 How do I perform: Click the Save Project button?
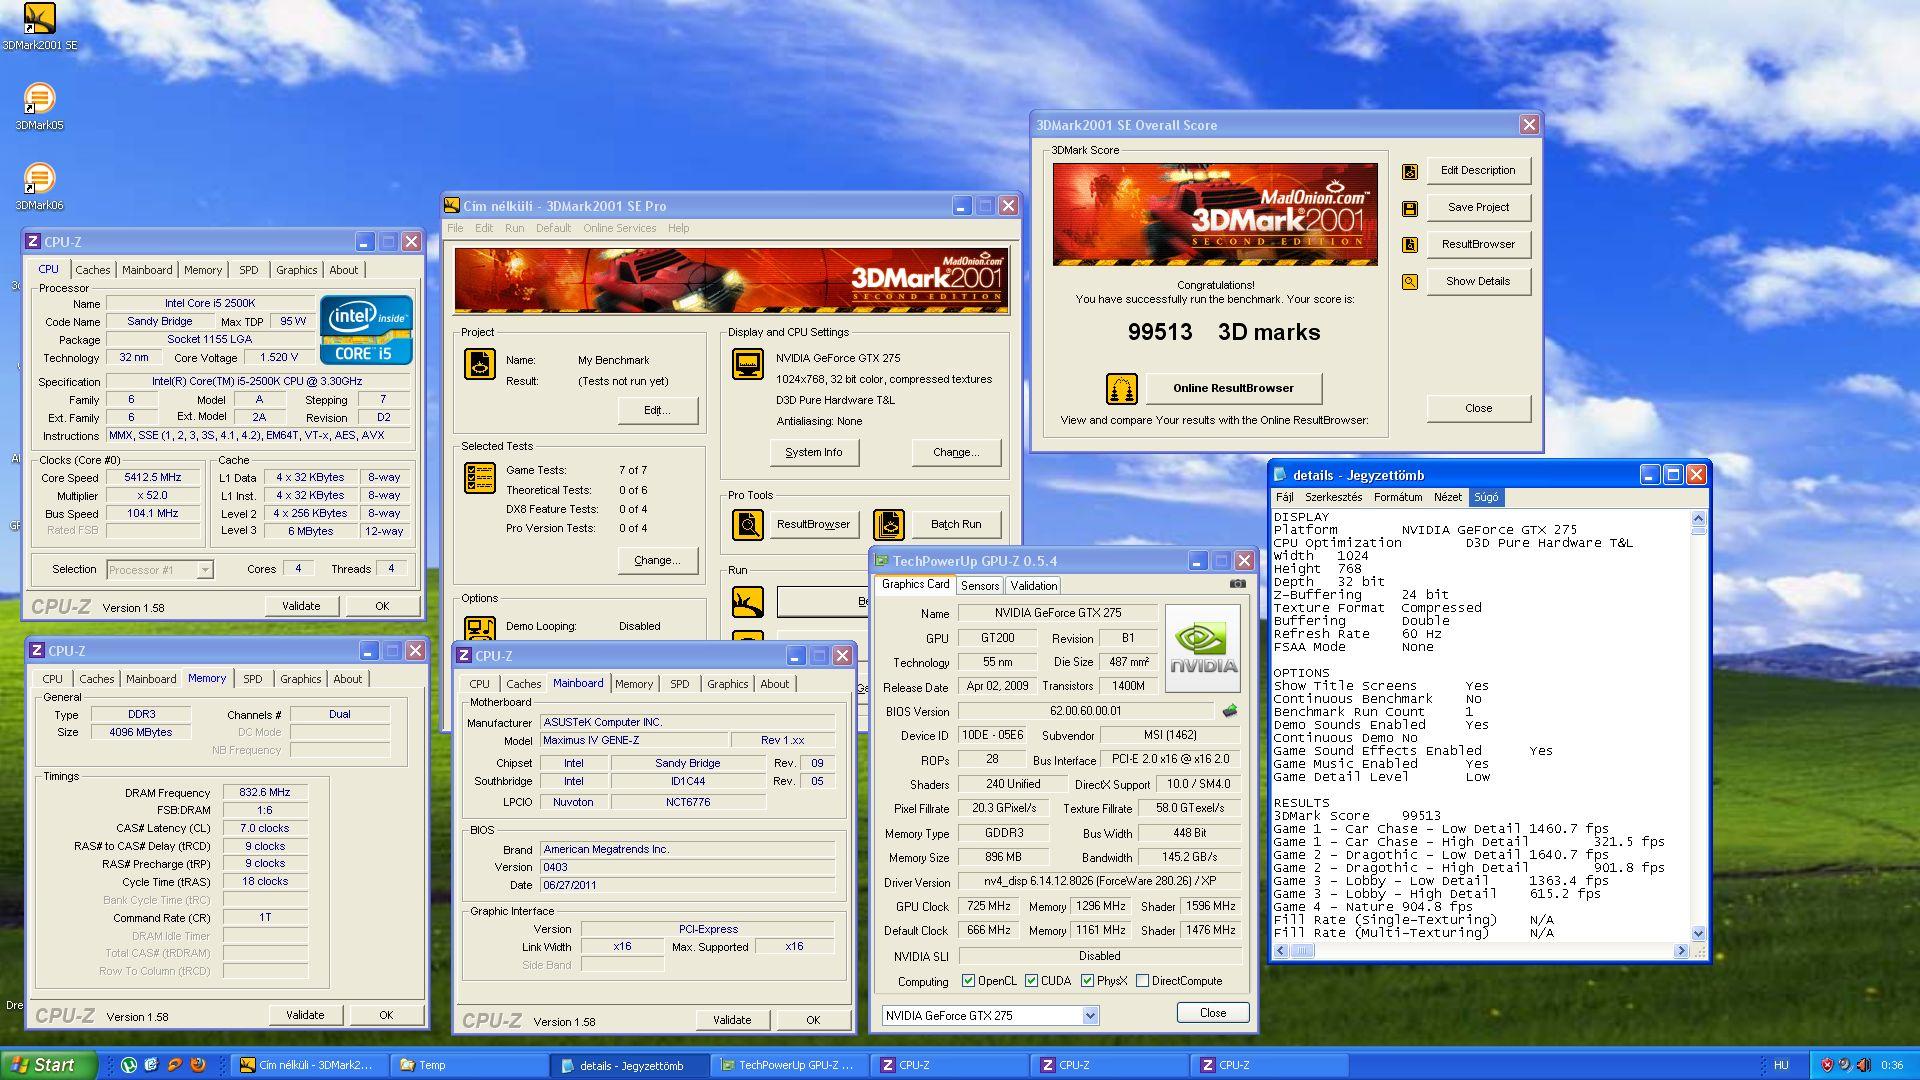pos(1478,207)
